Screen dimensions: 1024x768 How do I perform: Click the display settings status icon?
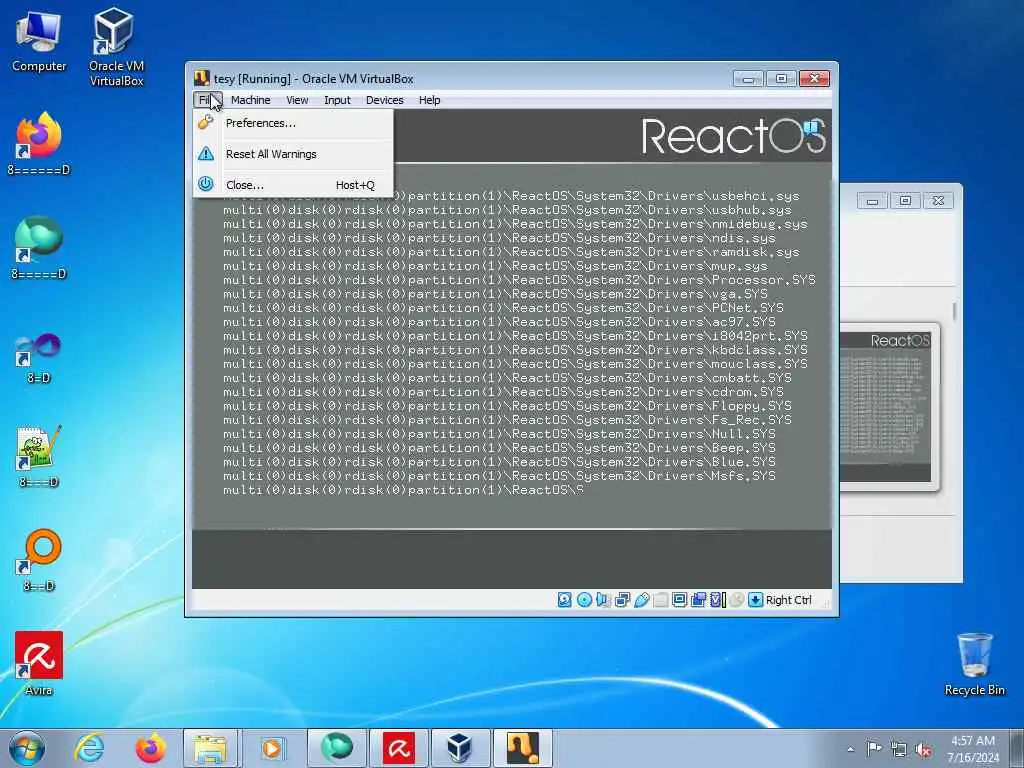(x=679, y=600)
